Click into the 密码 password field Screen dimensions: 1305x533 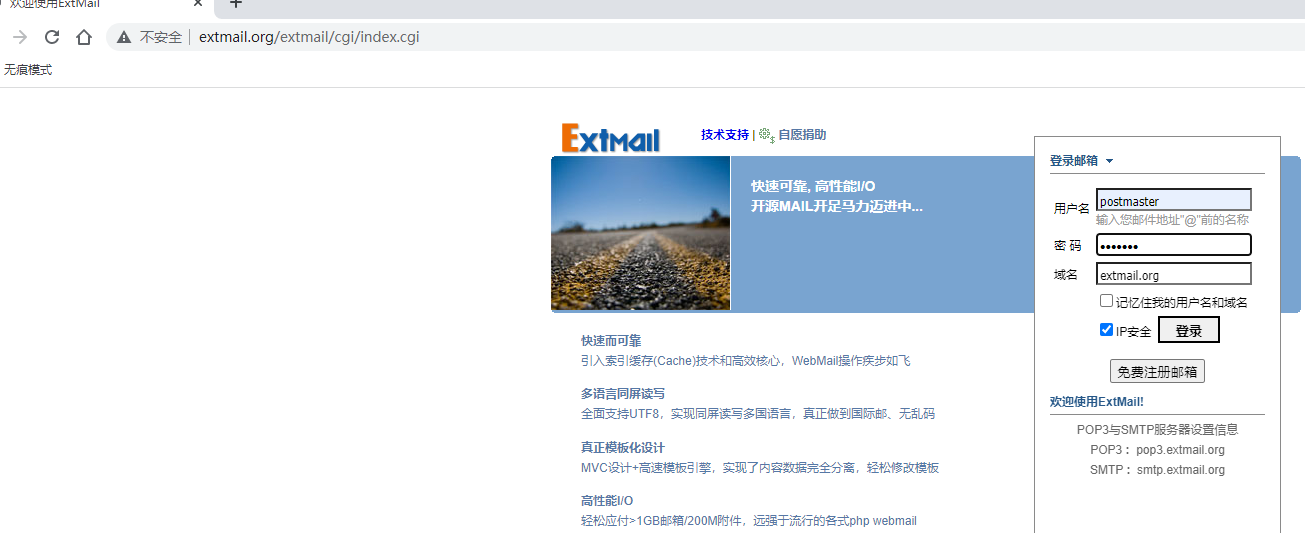(x=1173, y=245)
